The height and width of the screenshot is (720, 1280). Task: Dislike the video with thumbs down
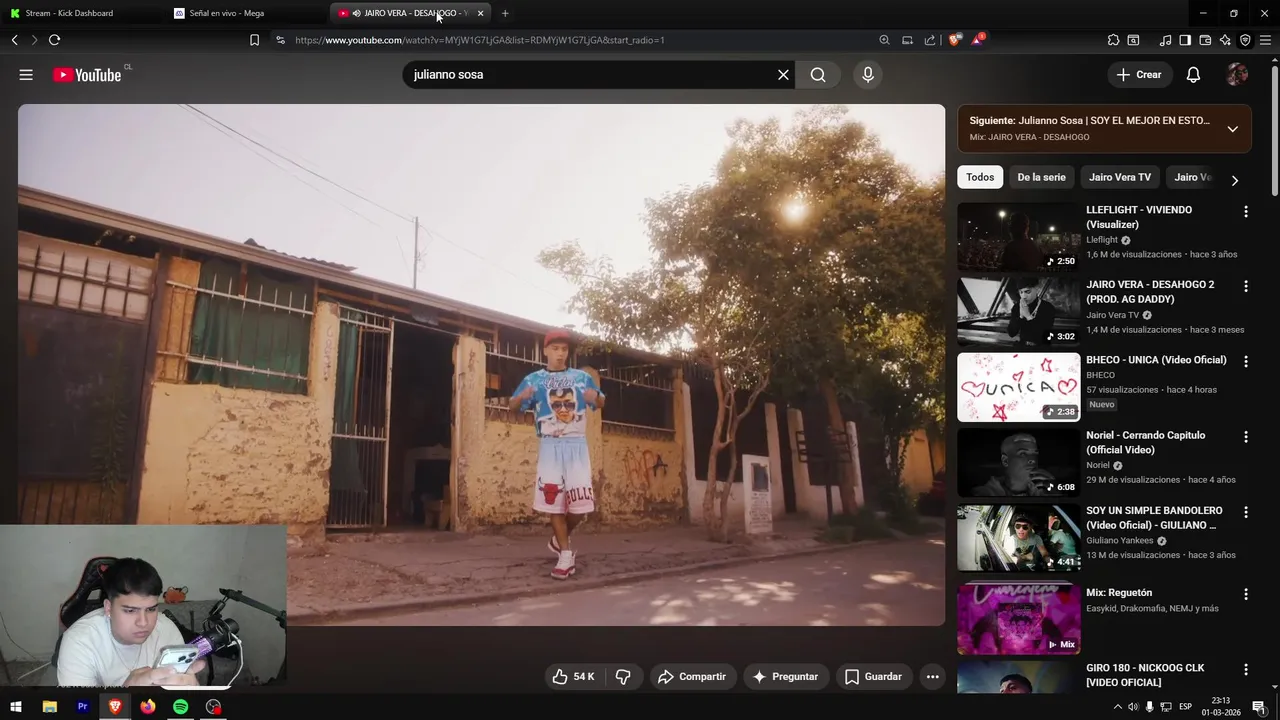click(x=623, y=677)
